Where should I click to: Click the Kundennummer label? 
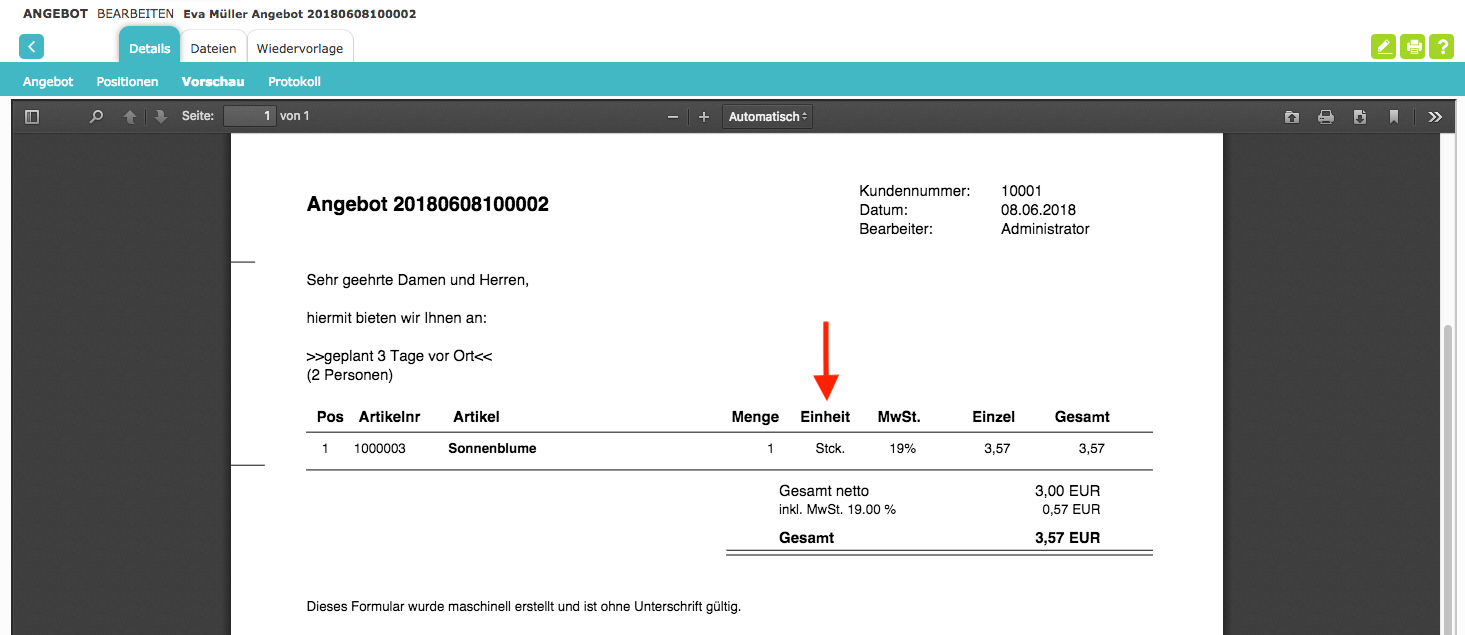pyautogui.click(x=915, y=190)
